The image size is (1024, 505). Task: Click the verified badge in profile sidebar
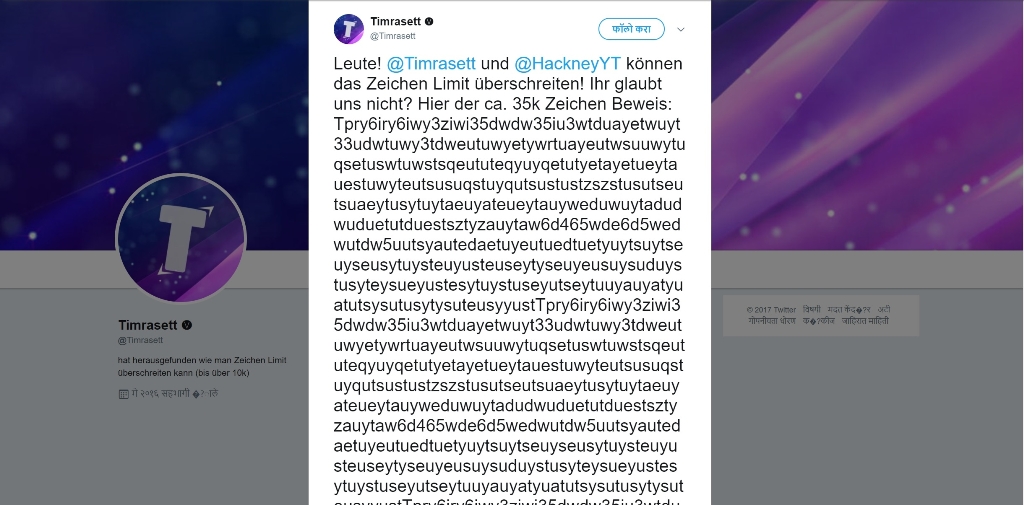point(186,325)
